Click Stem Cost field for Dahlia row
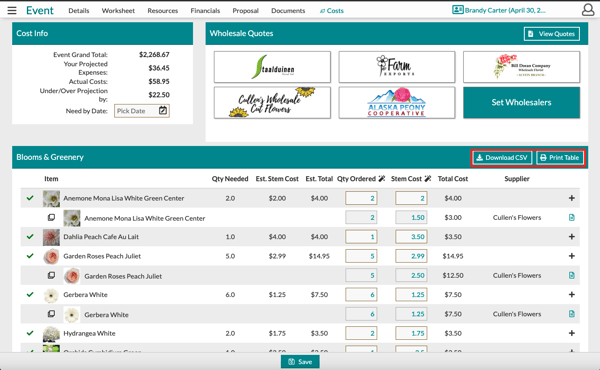The image size is (600, 370). coord(411,236)
